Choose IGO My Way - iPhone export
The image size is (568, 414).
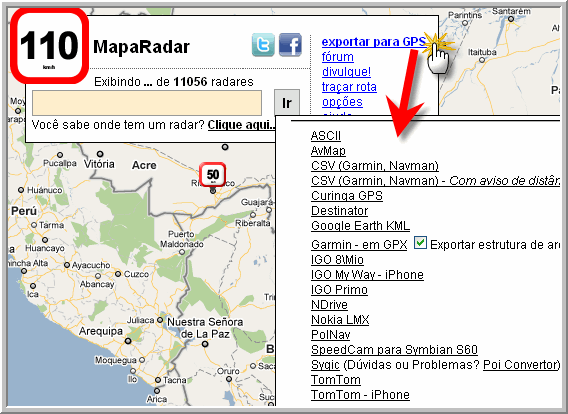[367, 275]
